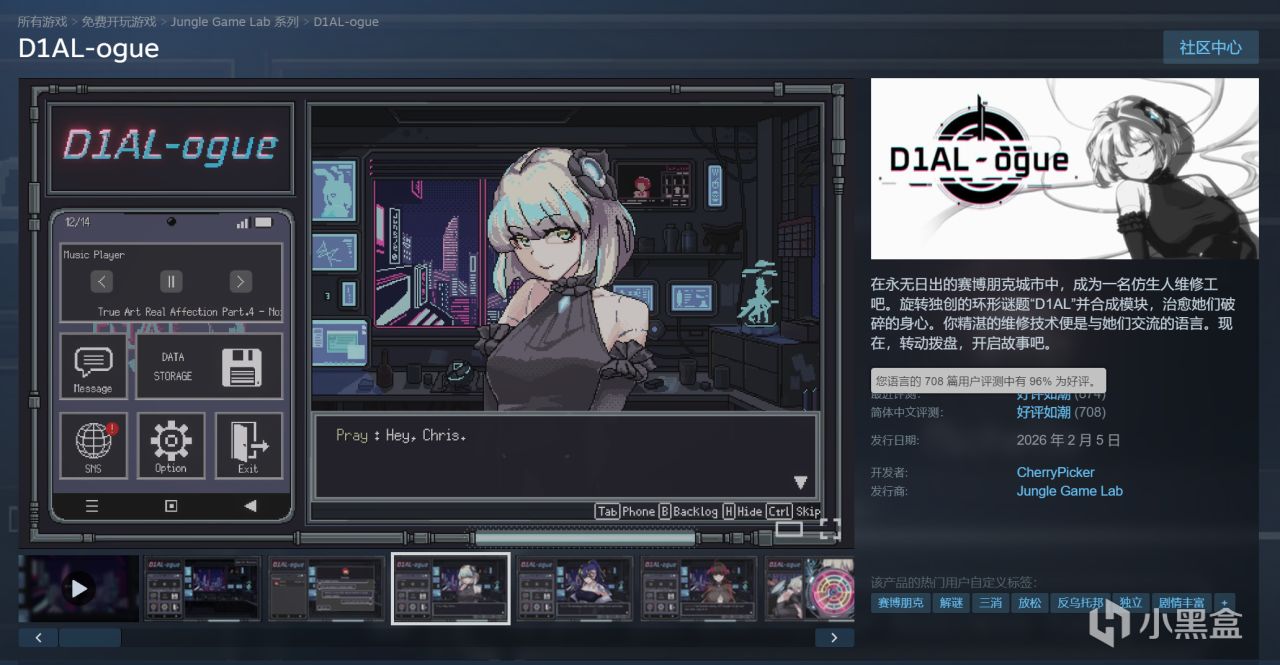
Task: Click the Pray dialogue text box
Action: click(566, 456)
